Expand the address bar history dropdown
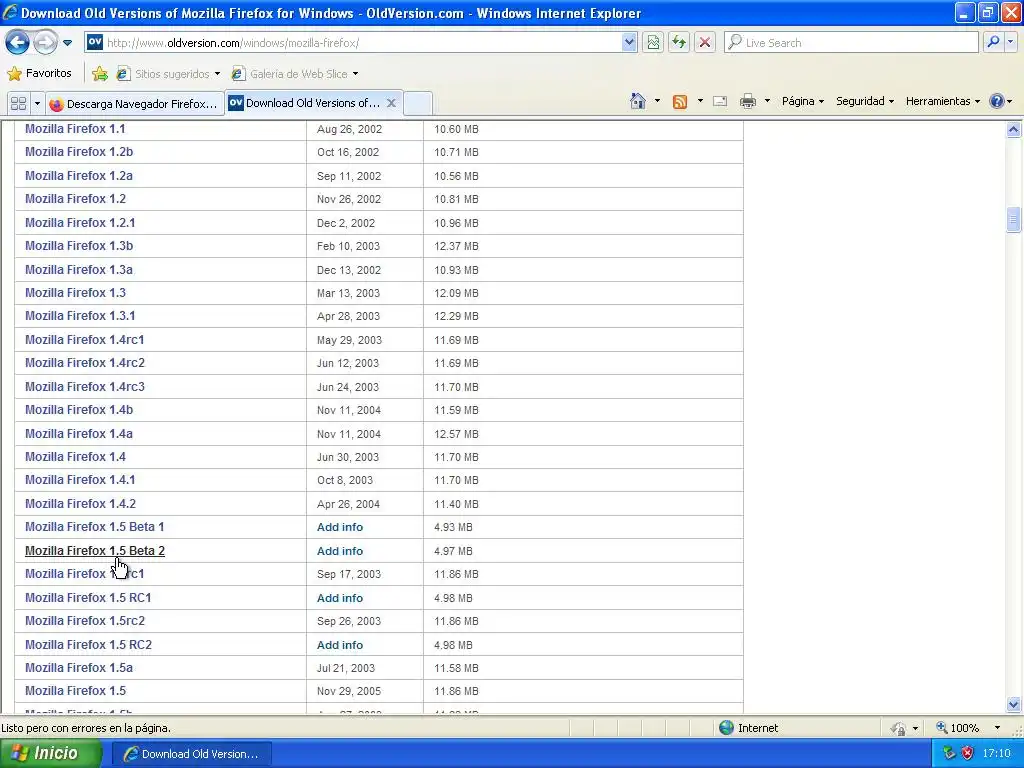The height and width of the screenshot is (768, 1024). click(629, 43)
